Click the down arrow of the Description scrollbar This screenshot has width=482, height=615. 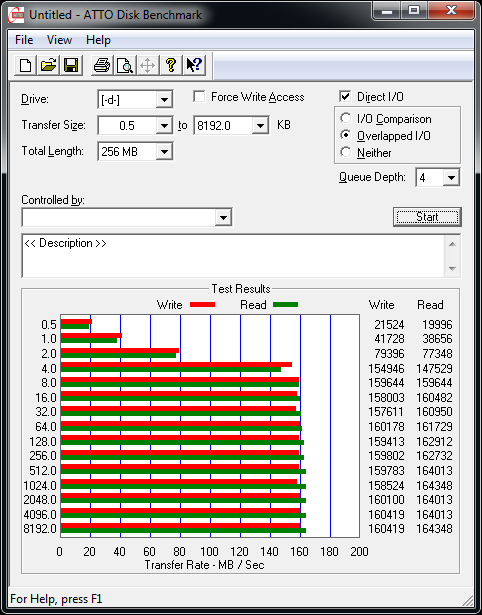(452, 269)
